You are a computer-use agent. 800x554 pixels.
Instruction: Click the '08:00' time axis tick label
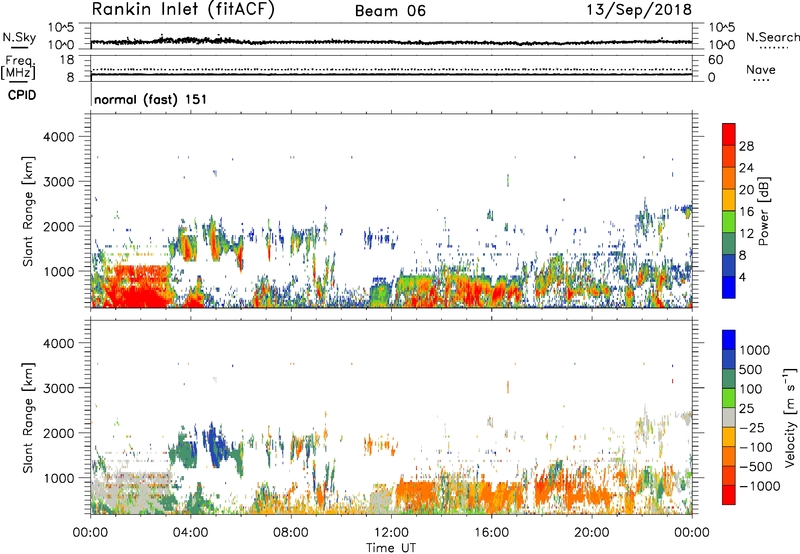click(x=291, y=533)
